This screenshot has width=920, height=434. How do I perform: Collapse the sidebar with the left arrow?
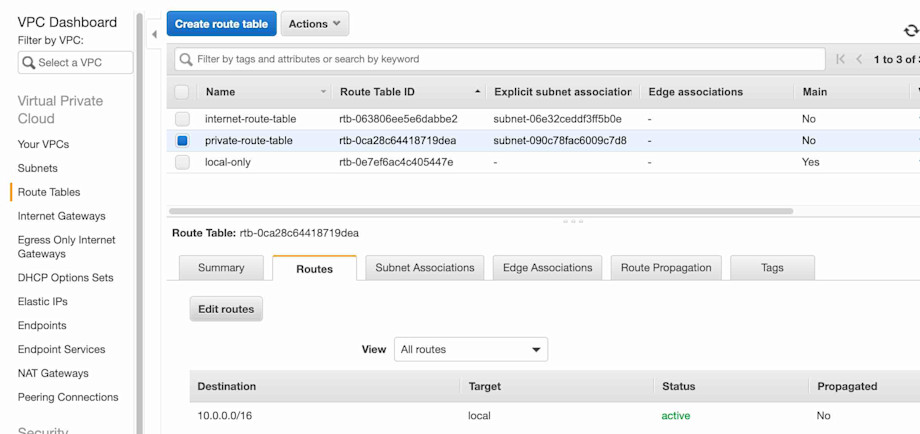pyautogui.click(x=154, y=35)
